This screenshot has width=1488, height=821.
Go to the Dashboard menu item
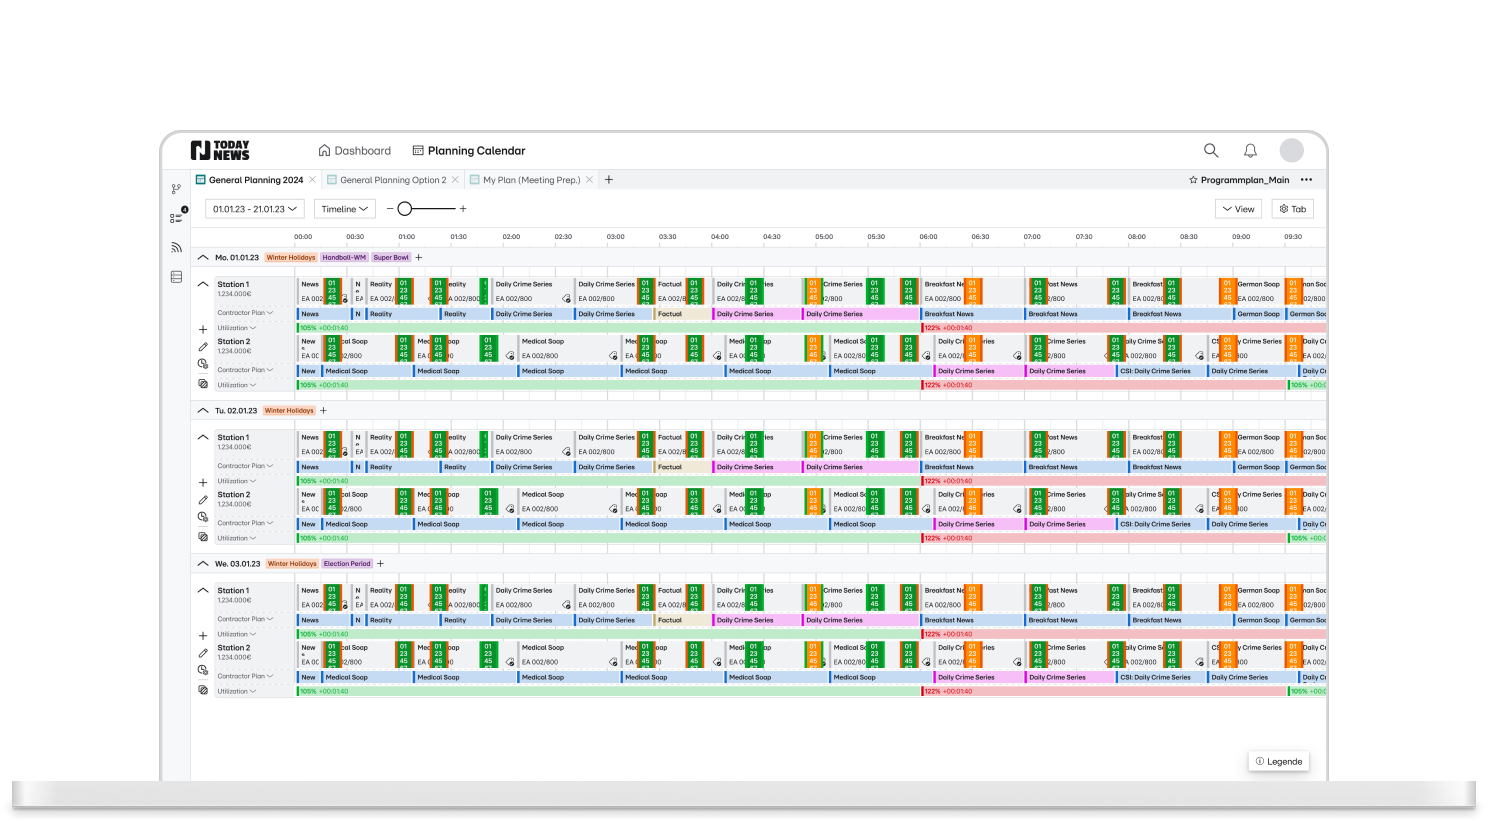coord(355,151)
